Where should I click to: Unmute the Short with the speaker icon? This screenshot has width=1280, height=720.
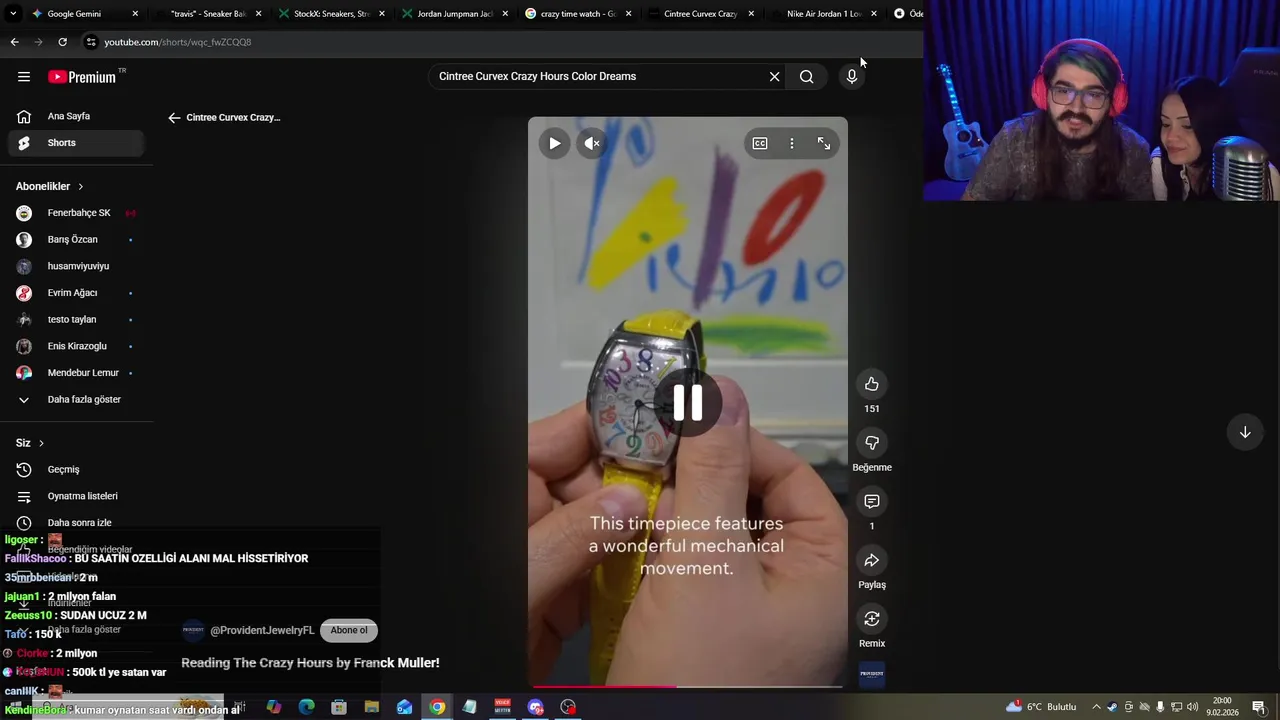point(592,143)
